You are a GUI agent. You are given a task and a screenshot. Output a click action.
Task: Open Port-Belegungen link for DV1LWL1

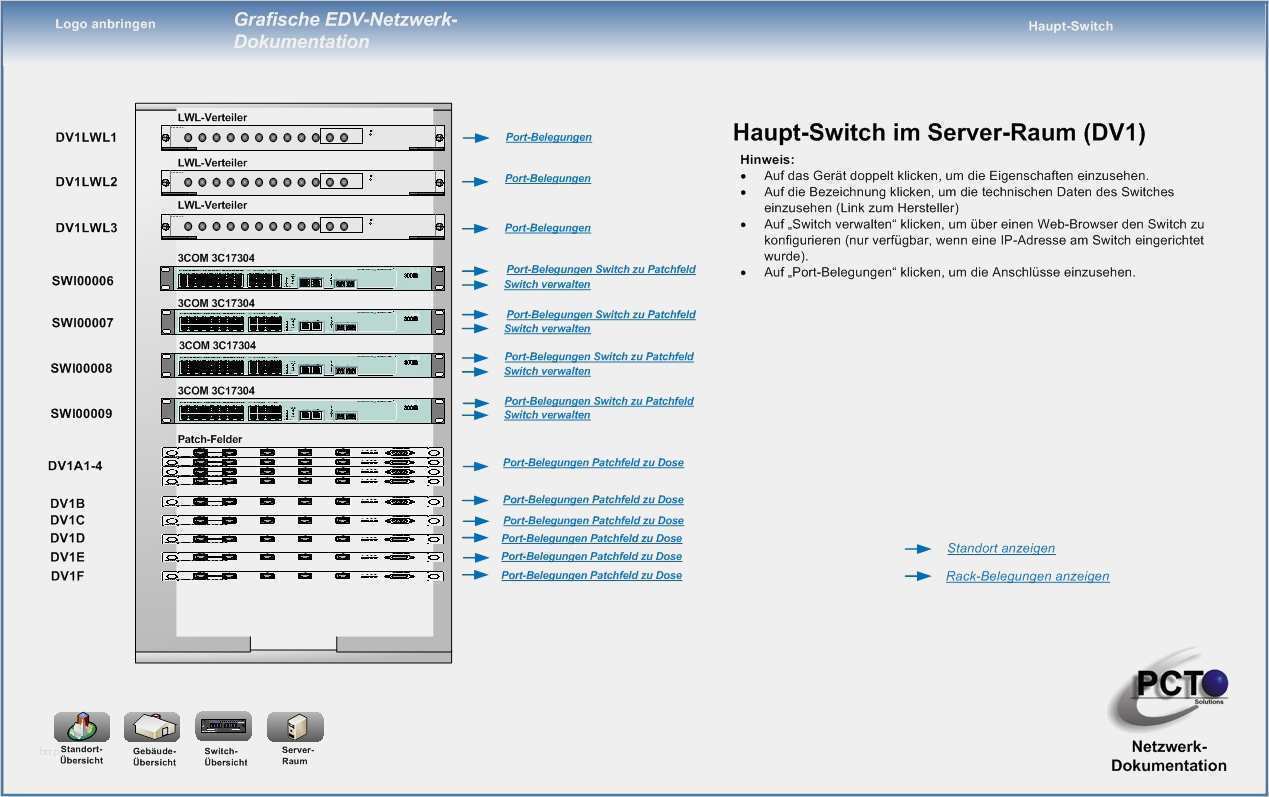click(x=548, y=138)
